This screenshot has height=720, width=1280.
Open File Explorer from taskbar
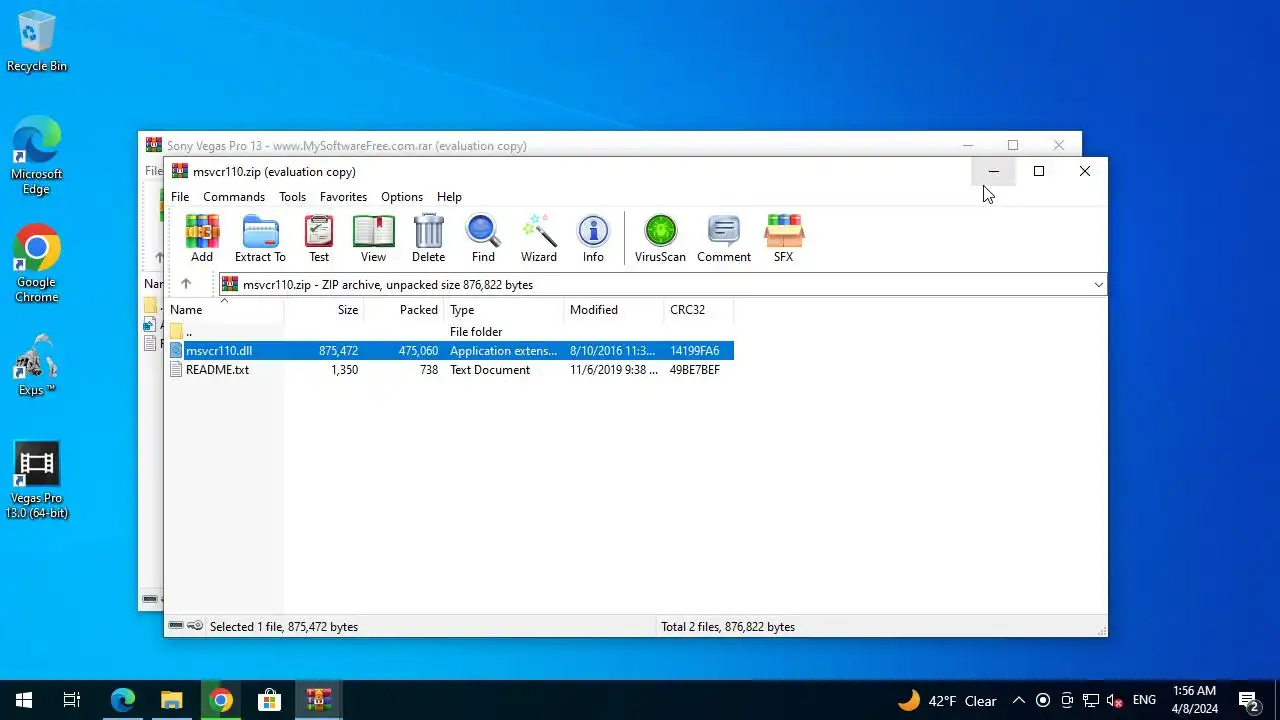click(172, 700)
